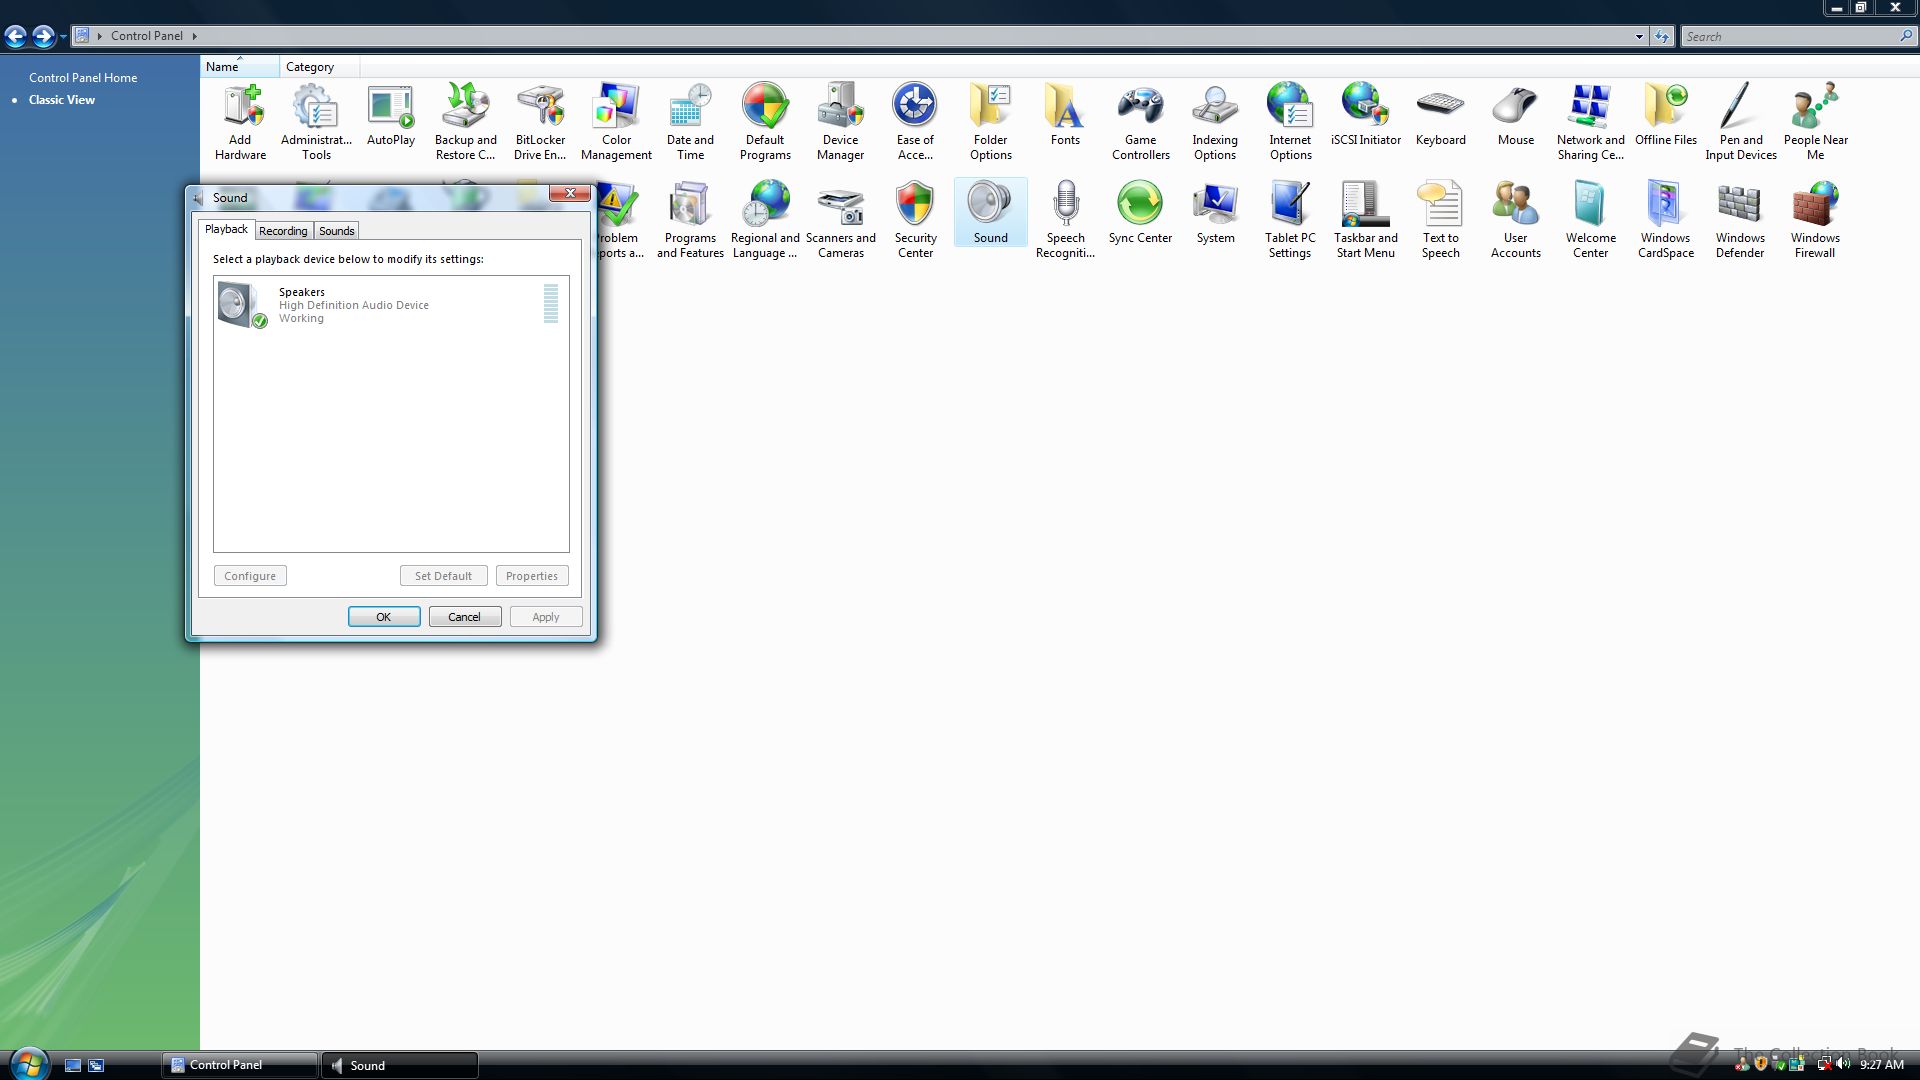Open Windows CardSpace
Viewport: 1920px width, 1080px height.
click(x=1666, y=219)
